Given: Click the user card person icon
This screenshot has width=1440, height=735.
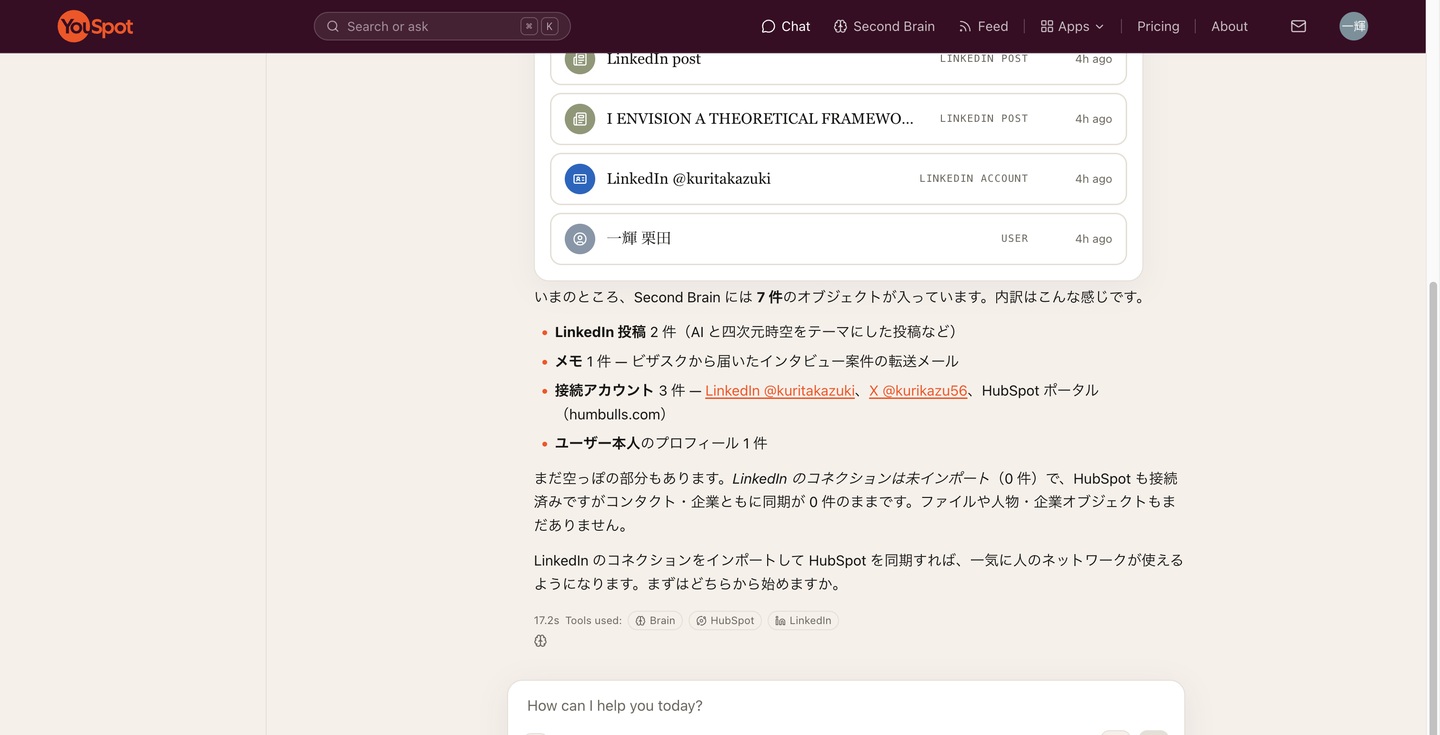Looking at the screenshot, I should point(580,239).
